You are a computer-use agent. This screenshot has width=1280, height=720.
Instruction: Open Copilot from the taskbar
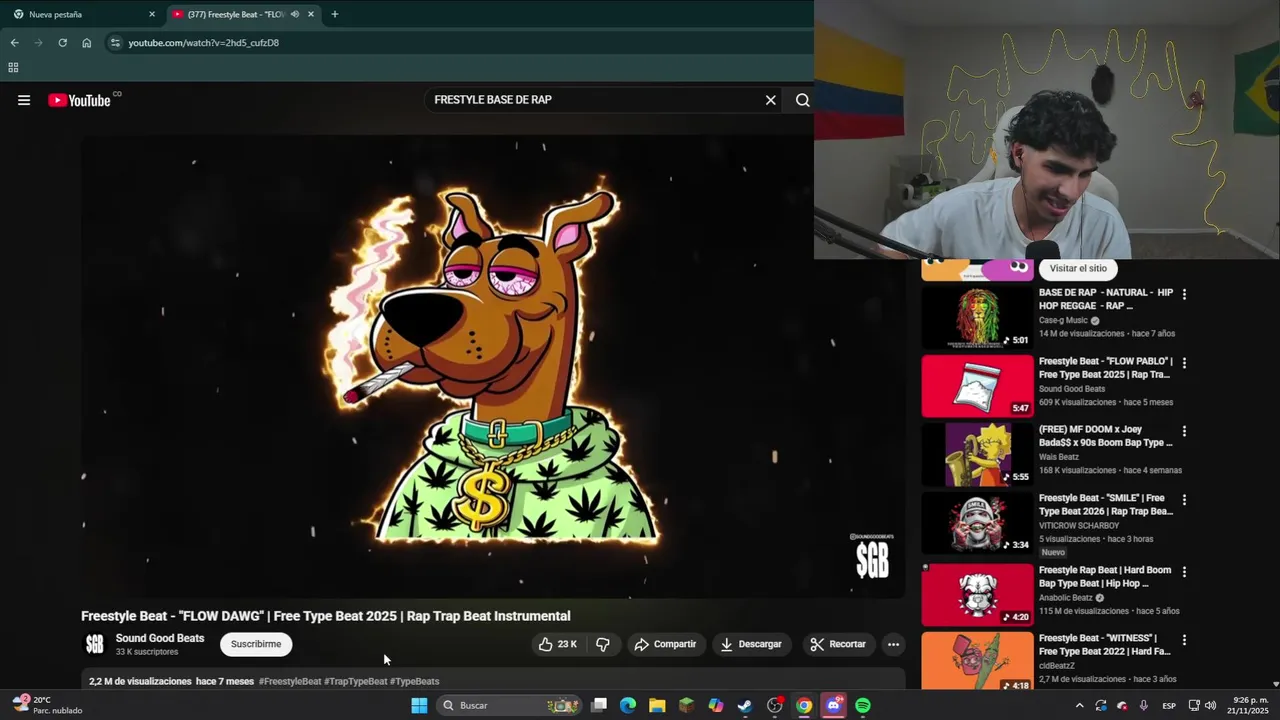[x=716, y=706]
